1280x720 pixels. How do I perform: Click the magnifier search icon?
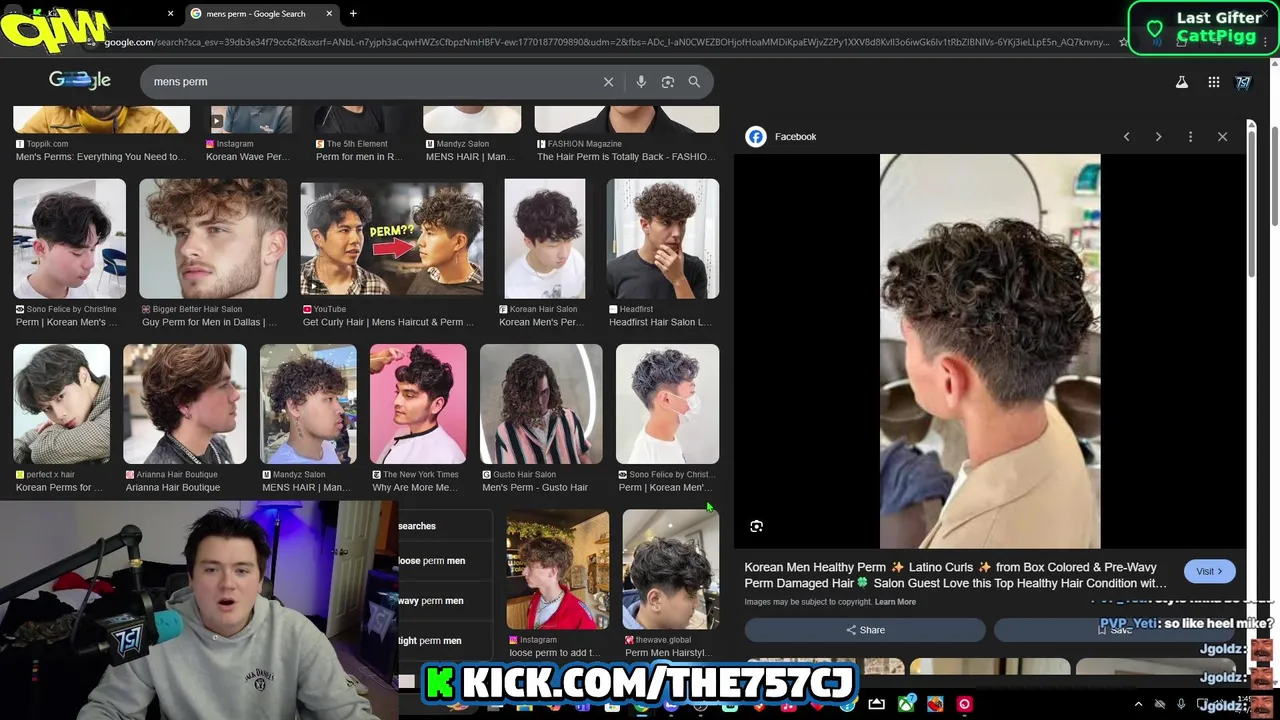pyautogui.click(x=694, y=82)
